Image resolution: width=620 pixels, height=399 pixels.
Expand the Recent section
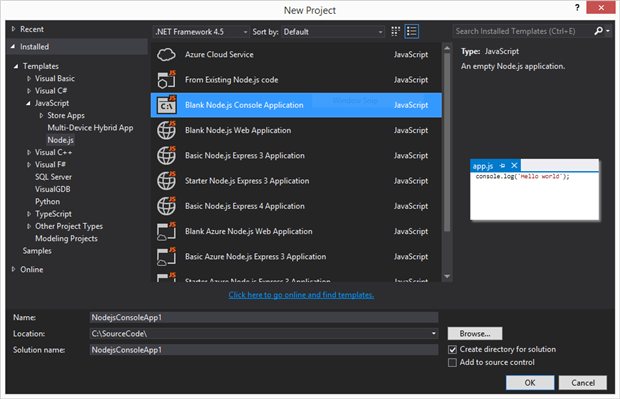13,29
